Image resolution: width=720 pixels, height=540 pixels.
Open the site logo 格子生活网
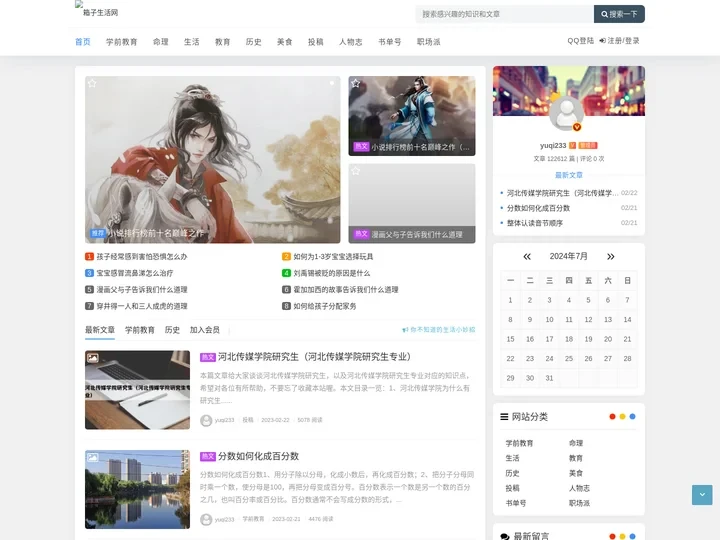tap(97, 9)
